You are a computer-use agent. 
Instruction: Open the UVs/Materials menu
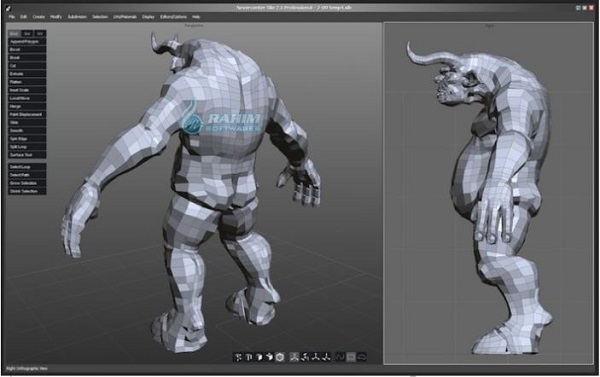tap(125, 17)
